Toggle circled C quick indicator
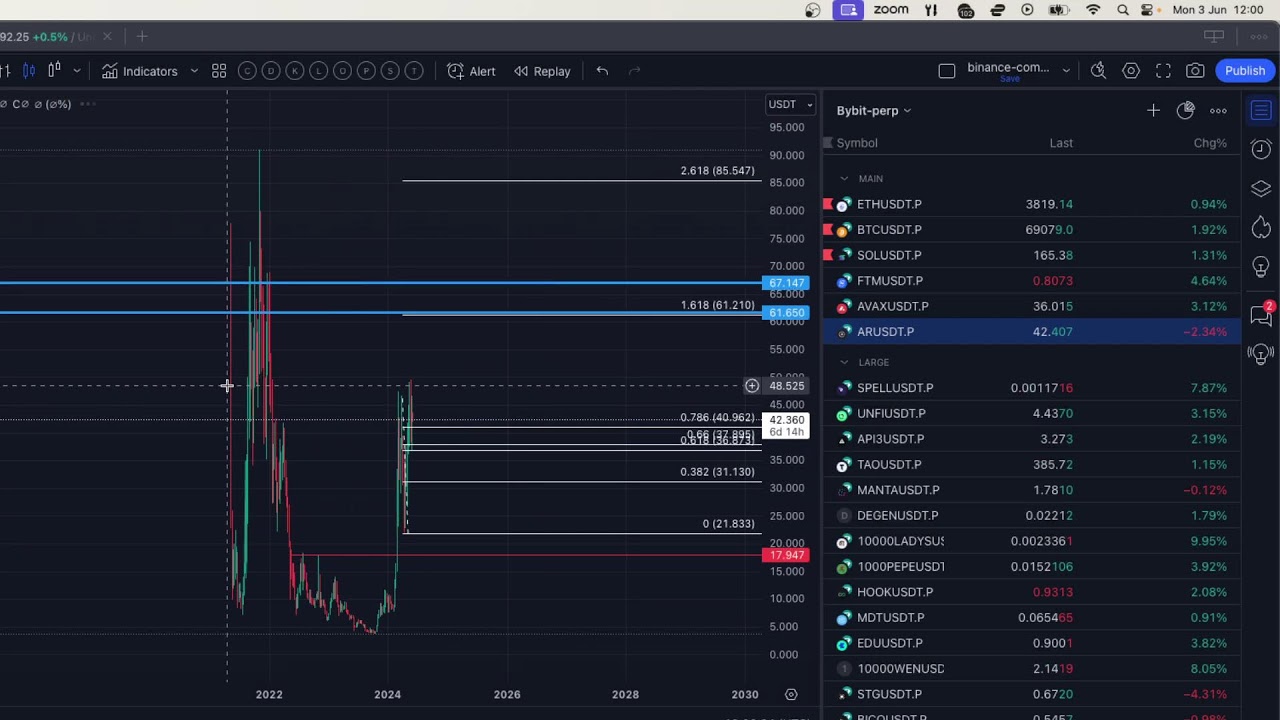 pyautogui.click(x=246, y=71)
